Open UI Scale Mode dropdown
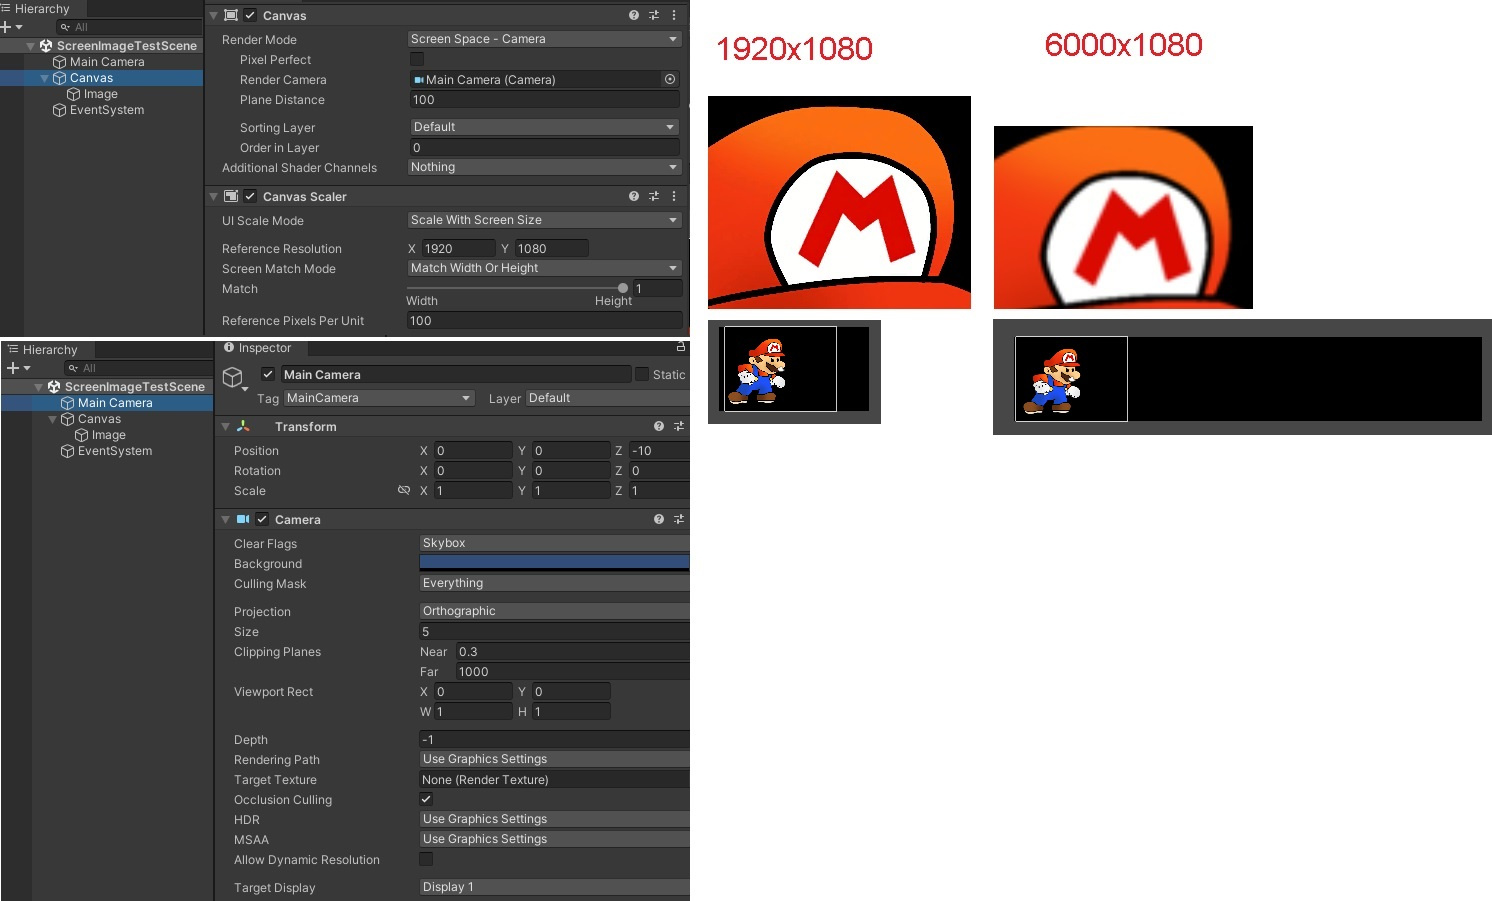 (544, 220)
